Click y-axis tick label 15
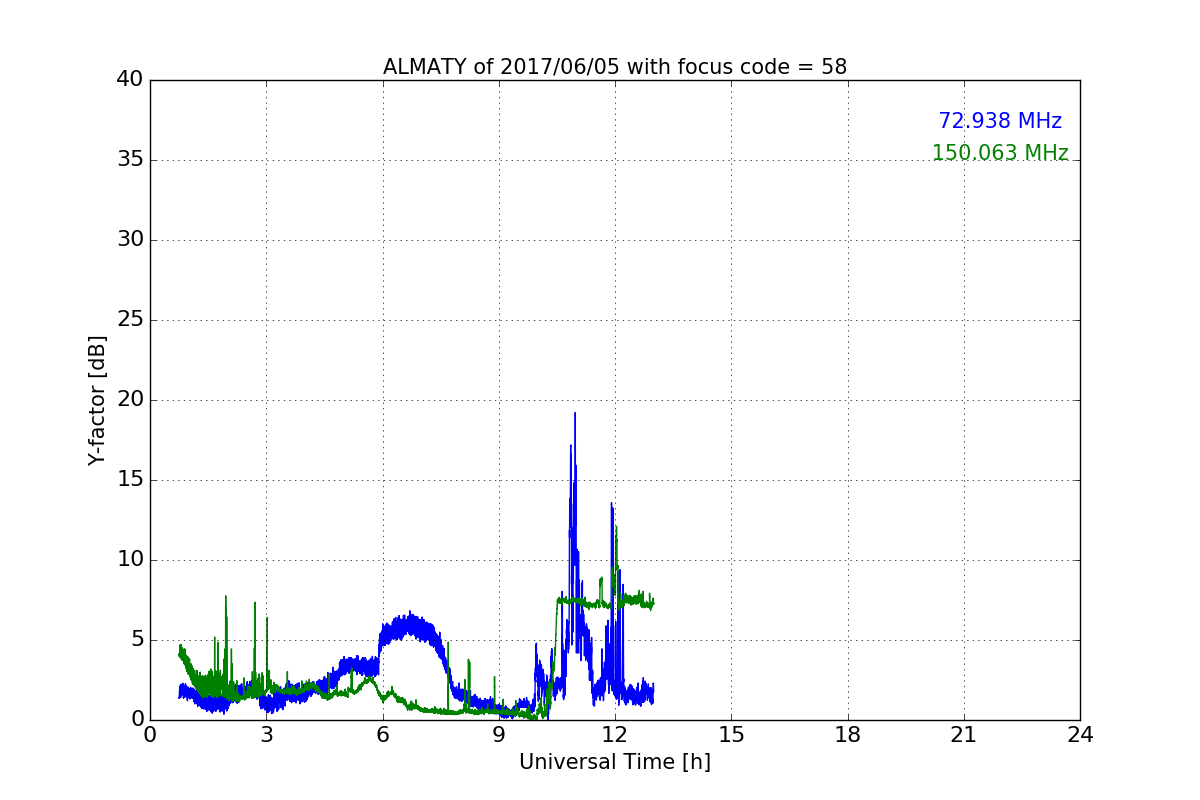Screen dimensions: 1200x800 click(130, 480)
